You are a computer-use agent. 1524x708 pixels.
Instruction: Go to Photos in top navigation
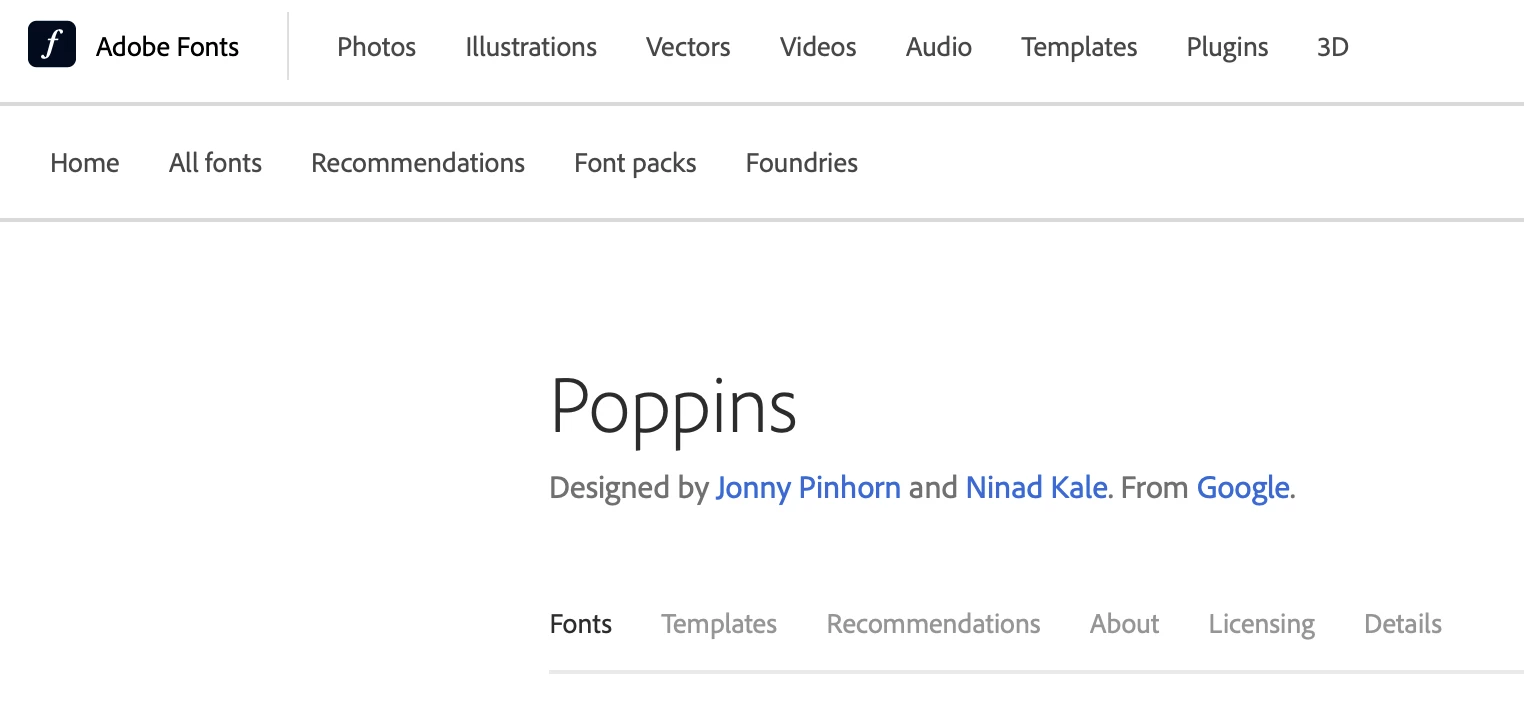point(377,47)
